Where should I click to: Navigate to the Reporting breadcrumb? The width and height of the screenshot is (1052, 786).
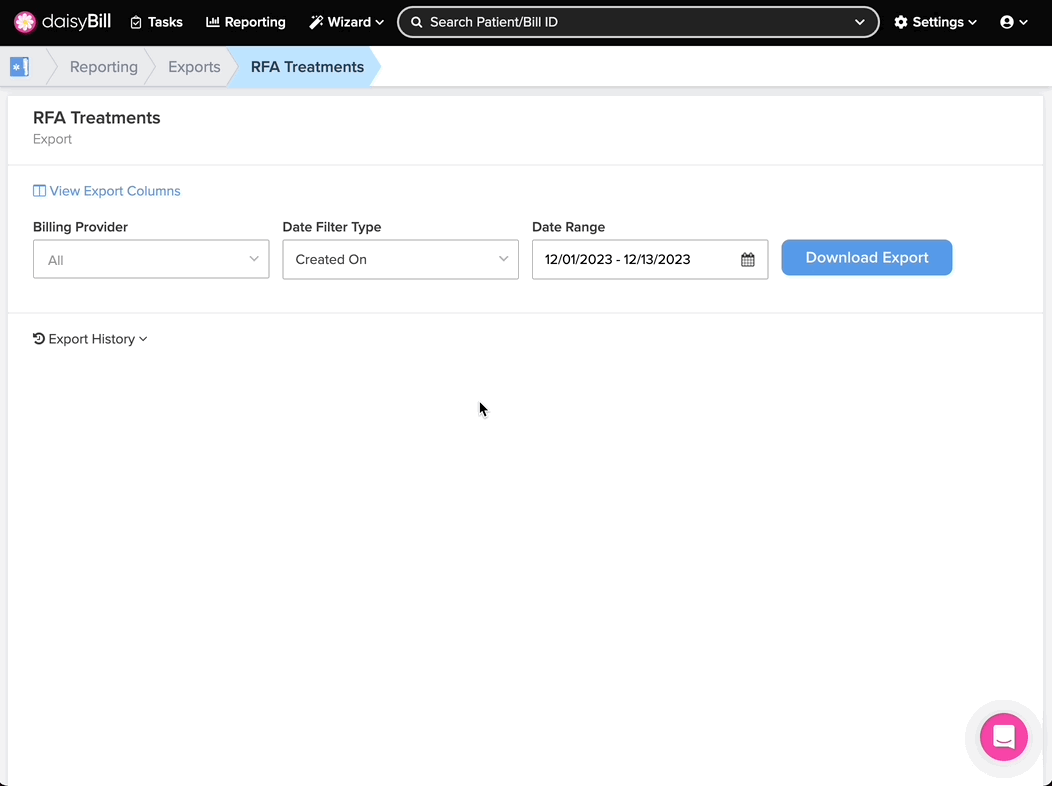coord(104,67)
